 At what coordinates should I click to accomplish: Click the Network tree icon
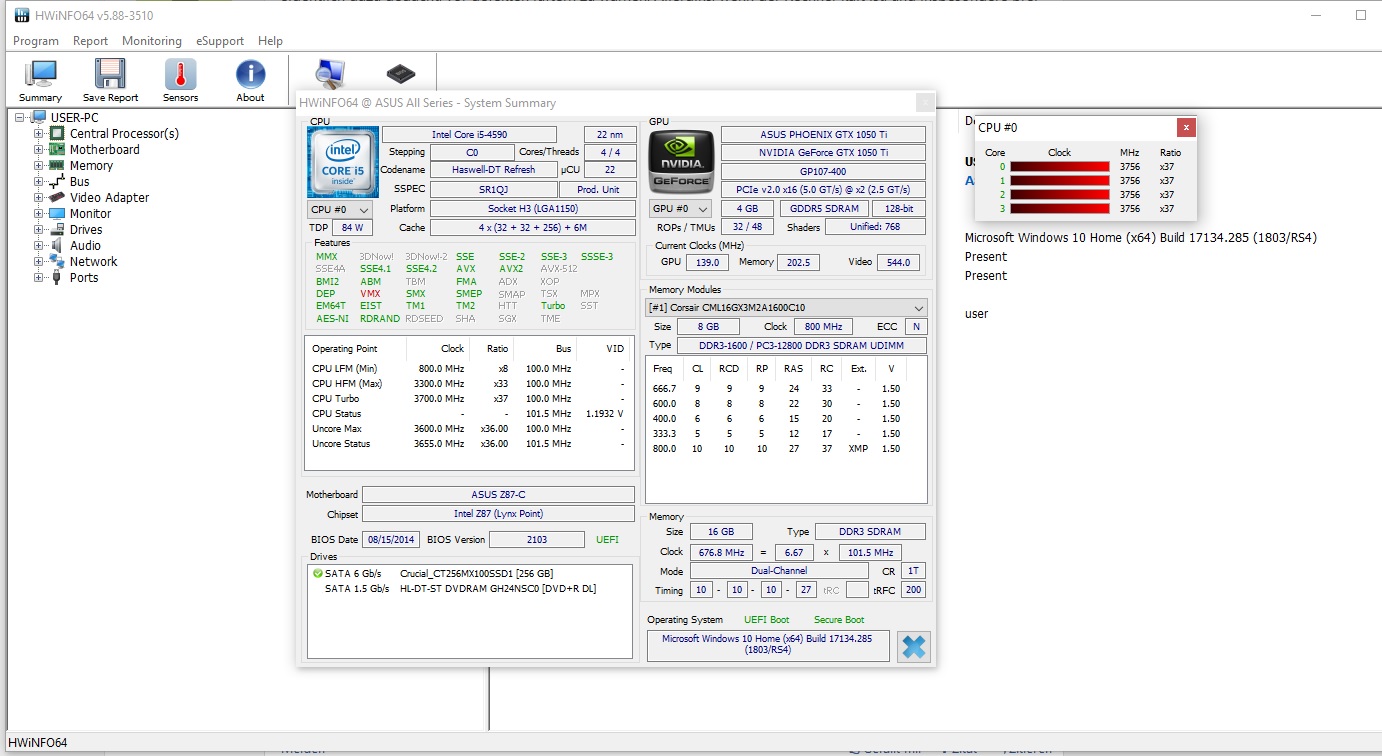[x=58, y=261]
